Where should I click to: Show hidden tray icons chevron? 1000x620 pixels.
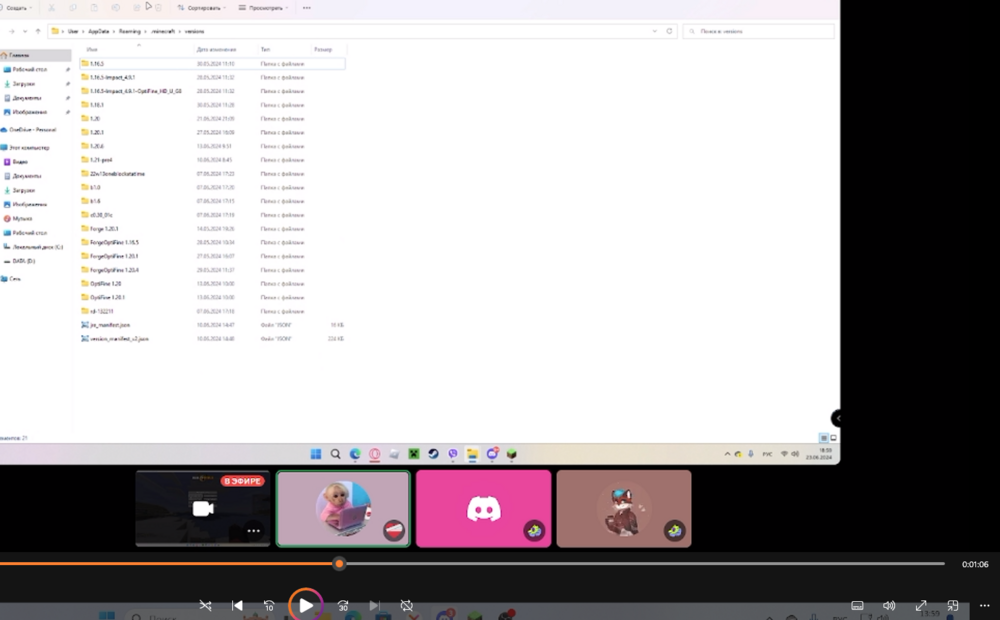pos(727,454)
